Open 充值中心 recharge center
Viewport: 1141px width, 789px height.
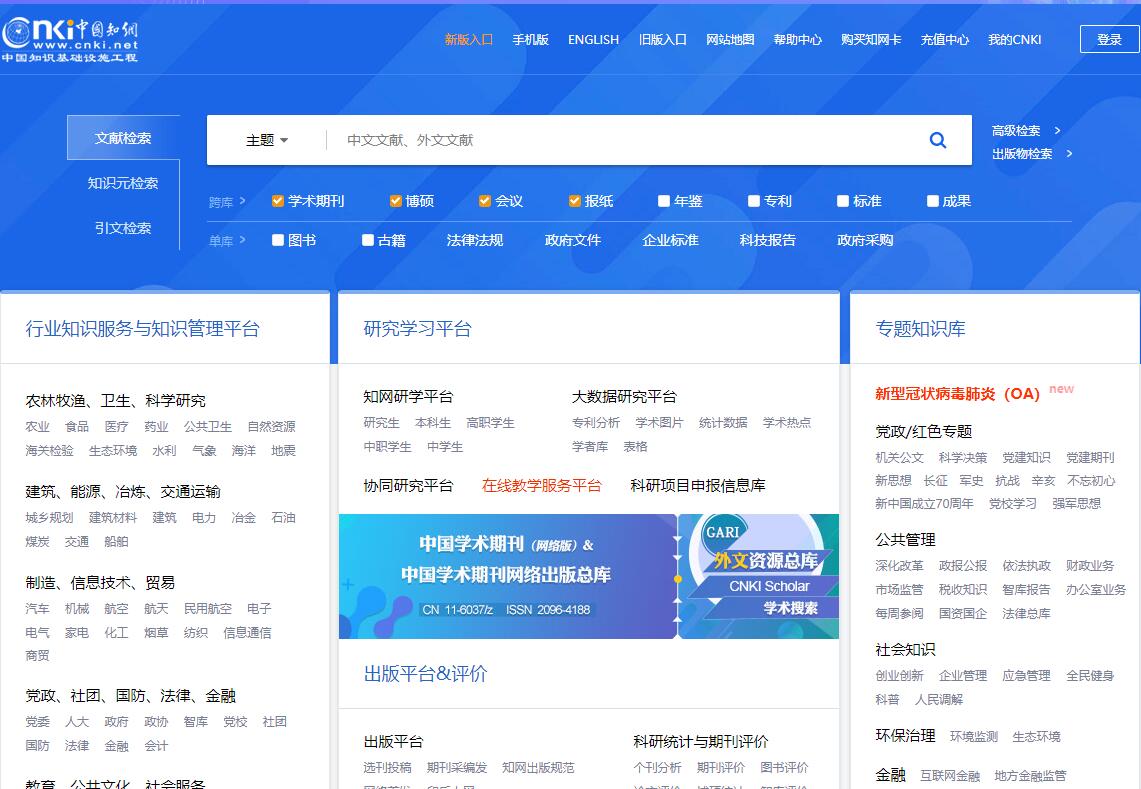click(x=945, y=39)
